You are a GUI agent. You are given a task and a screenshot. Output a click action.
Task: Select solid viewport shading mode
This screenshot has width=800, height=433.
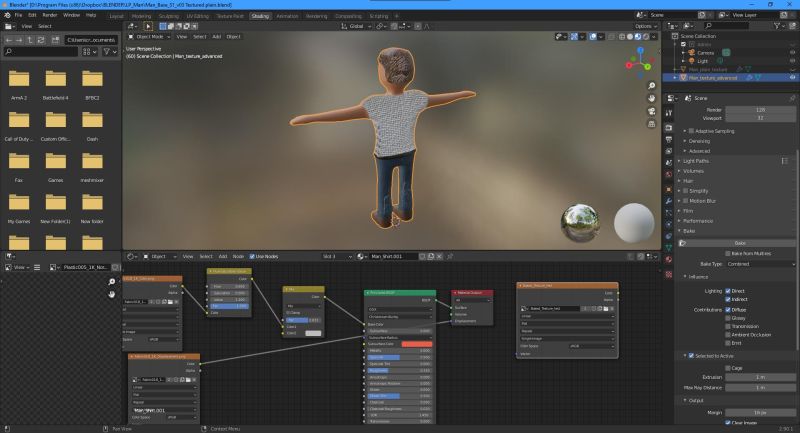coord(630,37)
